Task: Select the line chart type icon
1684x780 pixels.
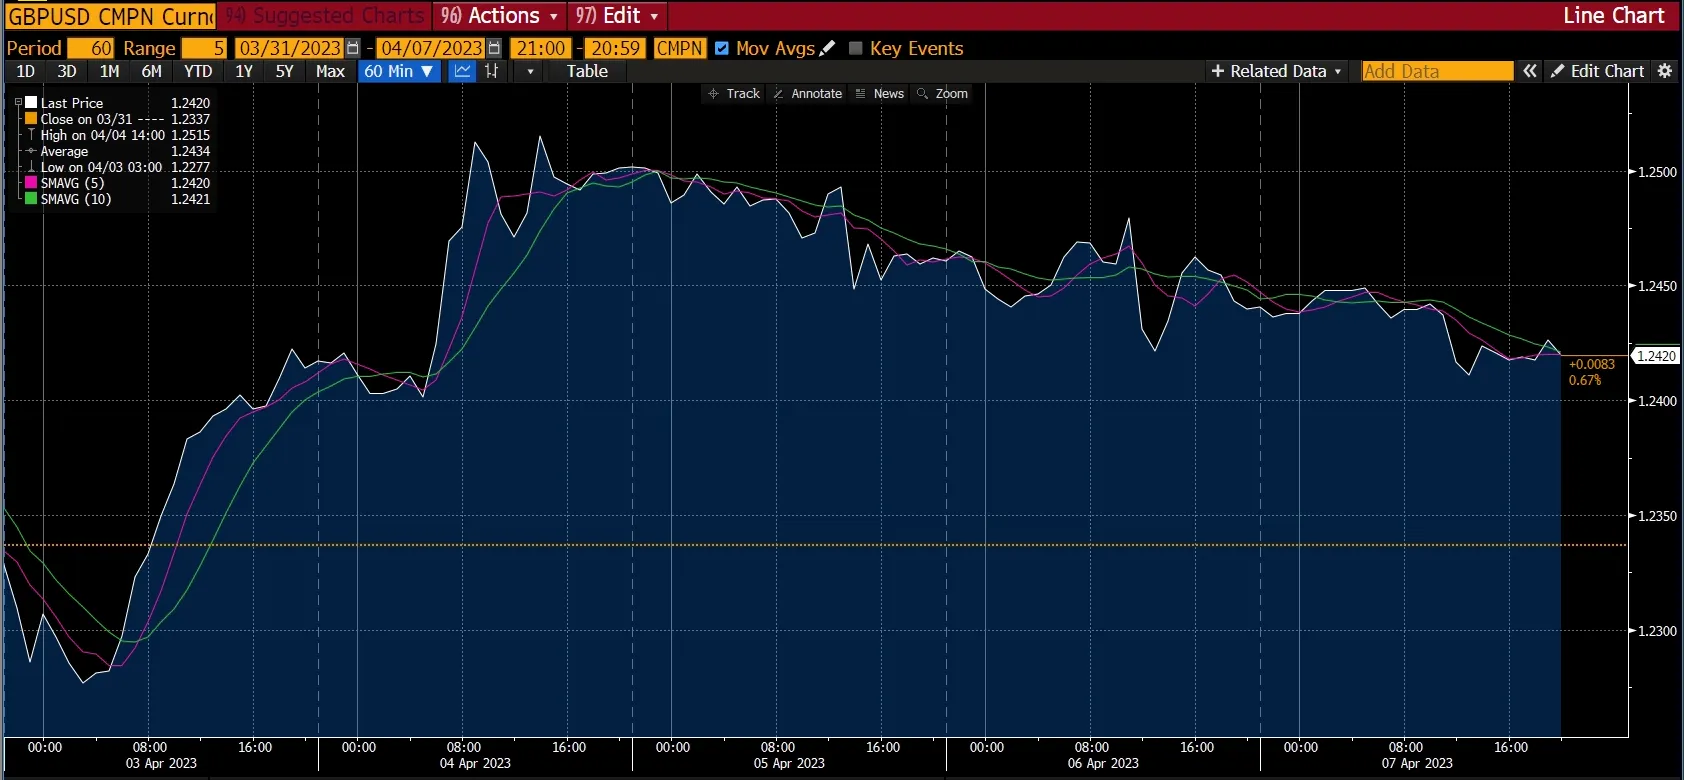Action: (462, 71)
